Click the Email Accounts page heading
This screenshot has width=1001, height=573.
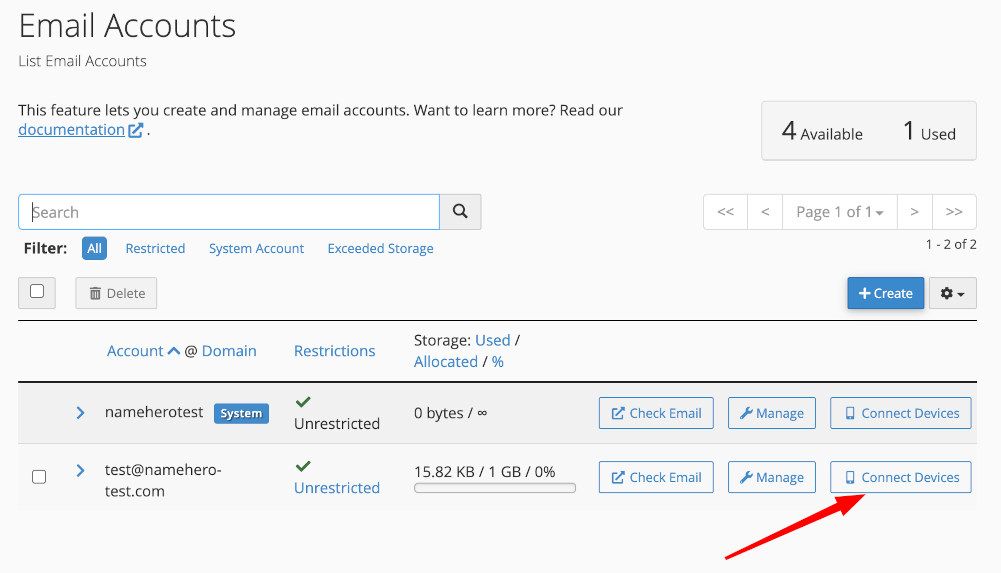click(127, 26)
